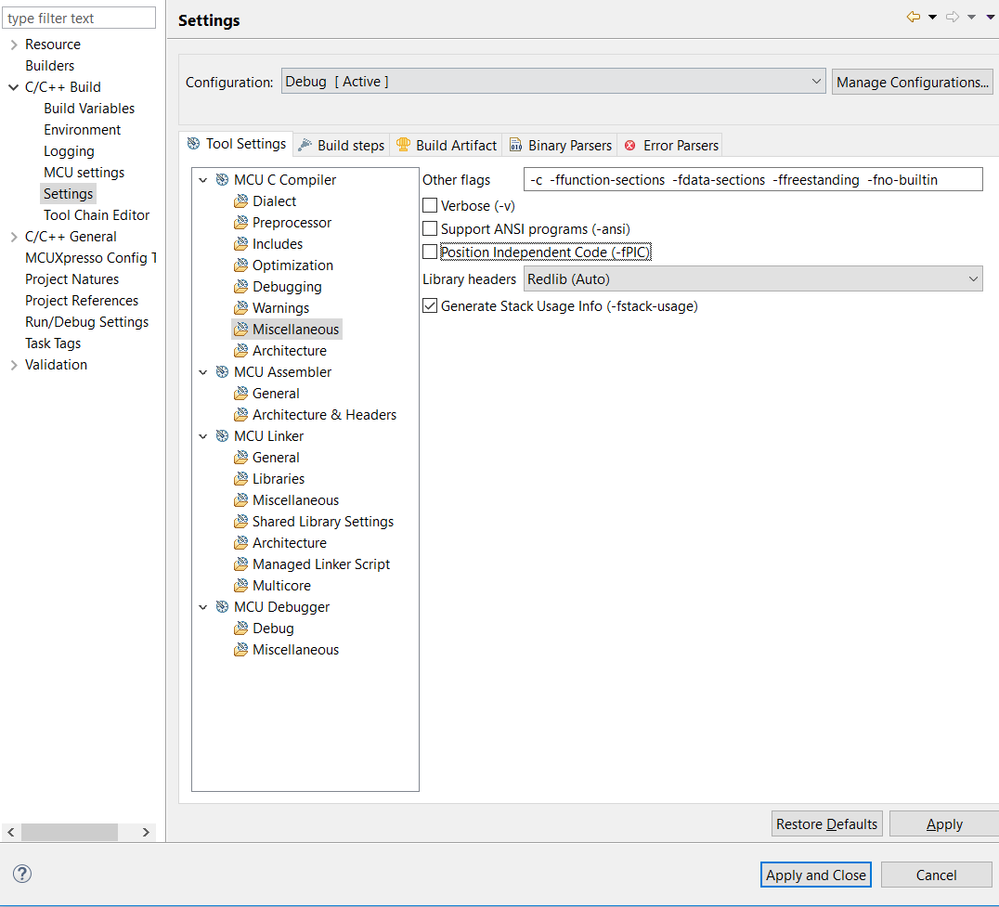Select Architecture under MCU C Compiler
The height and width of the screenshot is (907, 999).
tap(289, 350)
